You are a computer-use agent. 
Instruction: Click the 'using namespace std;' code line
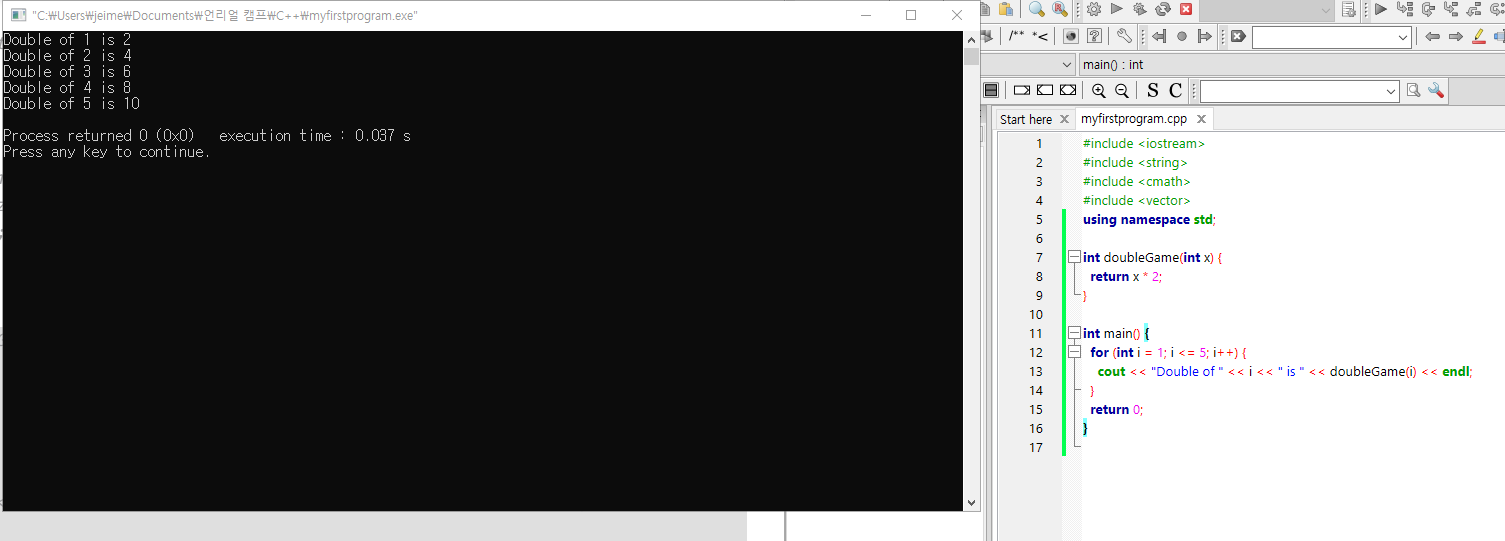[x=1149, y=219]
